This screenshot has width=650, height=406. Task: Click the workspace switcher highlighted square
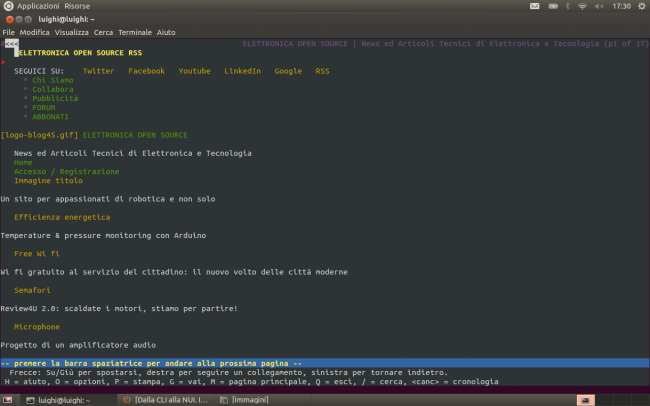click(x=585, y=400)
